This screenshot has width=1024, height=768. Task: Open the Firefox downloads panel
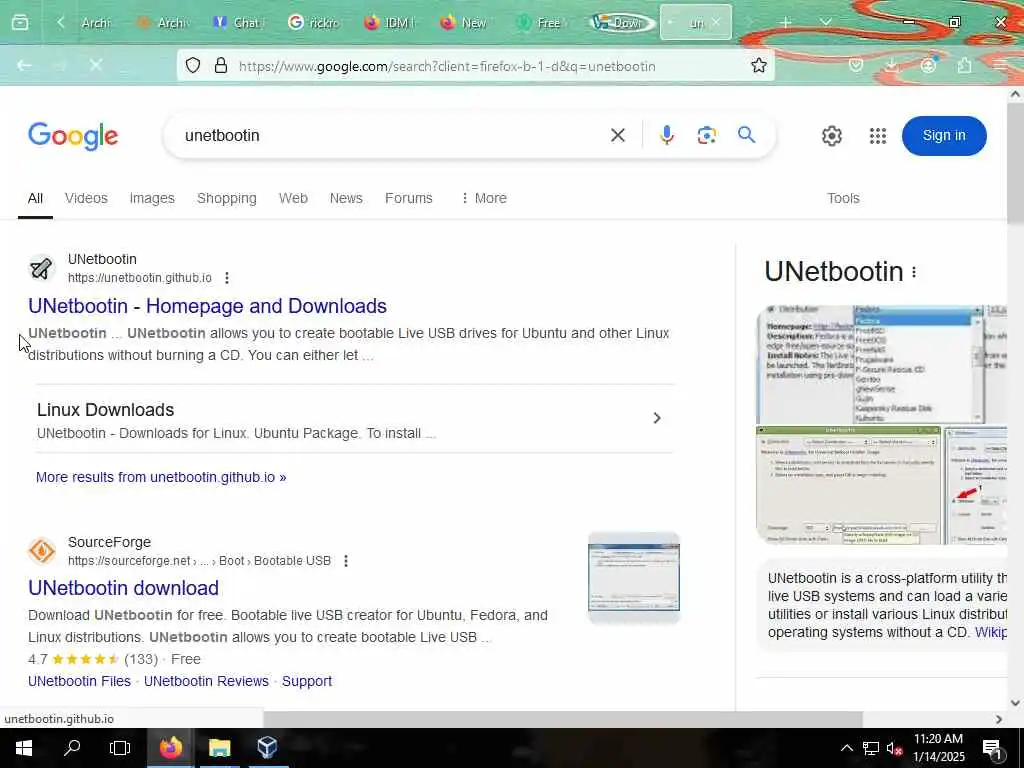point(892,65)
